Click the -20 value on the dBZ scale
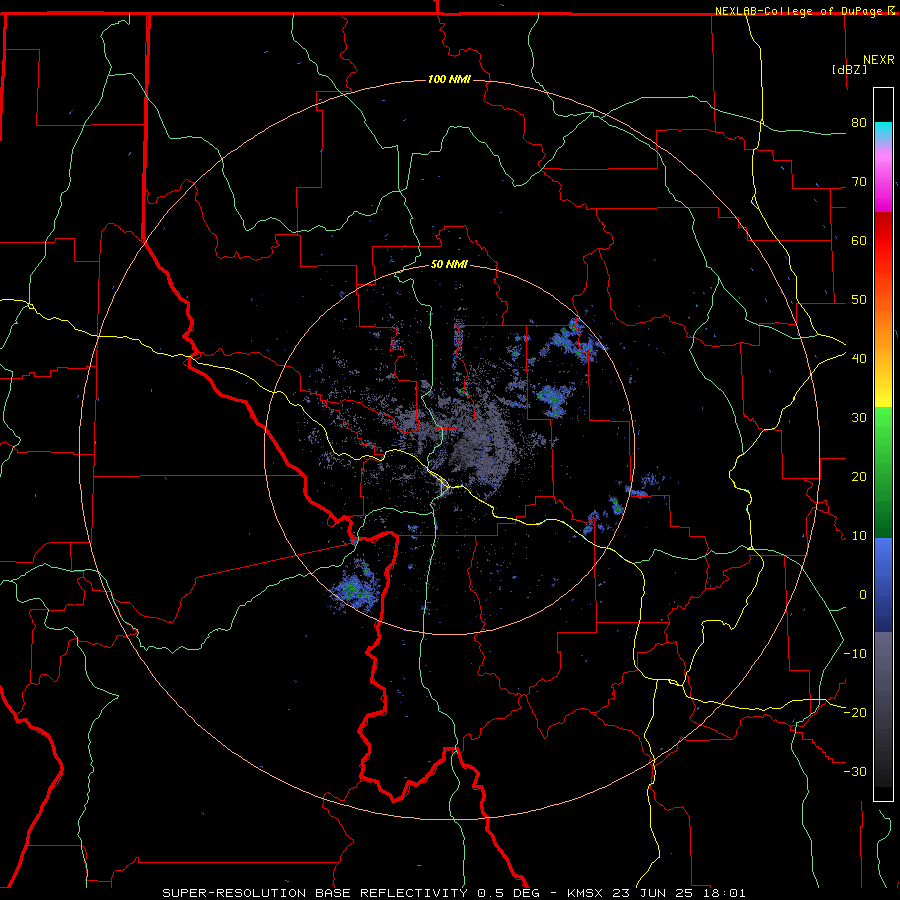Image resolution: width=900 pixels, height=900 pixels. pos(855,713)
